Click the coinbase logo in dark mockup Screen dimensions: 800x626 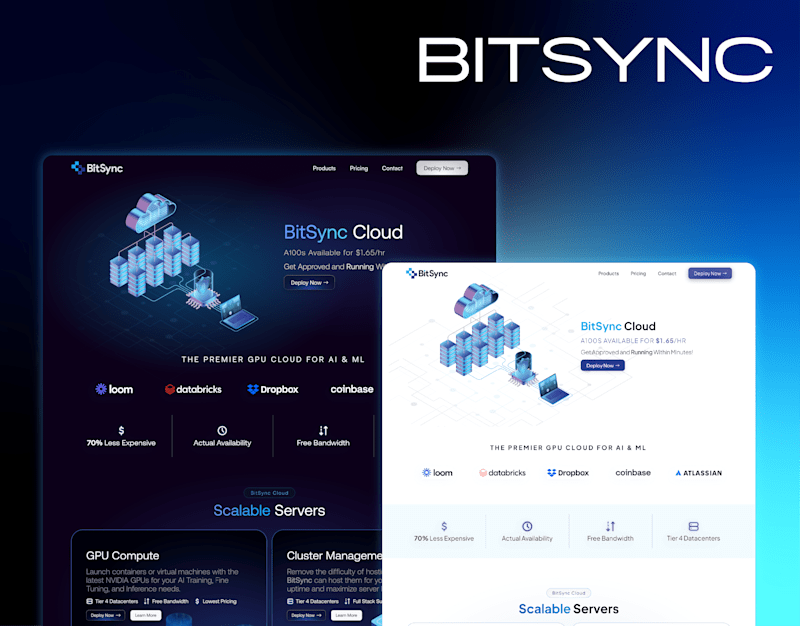pyautogui.click(x=352, y=389)
